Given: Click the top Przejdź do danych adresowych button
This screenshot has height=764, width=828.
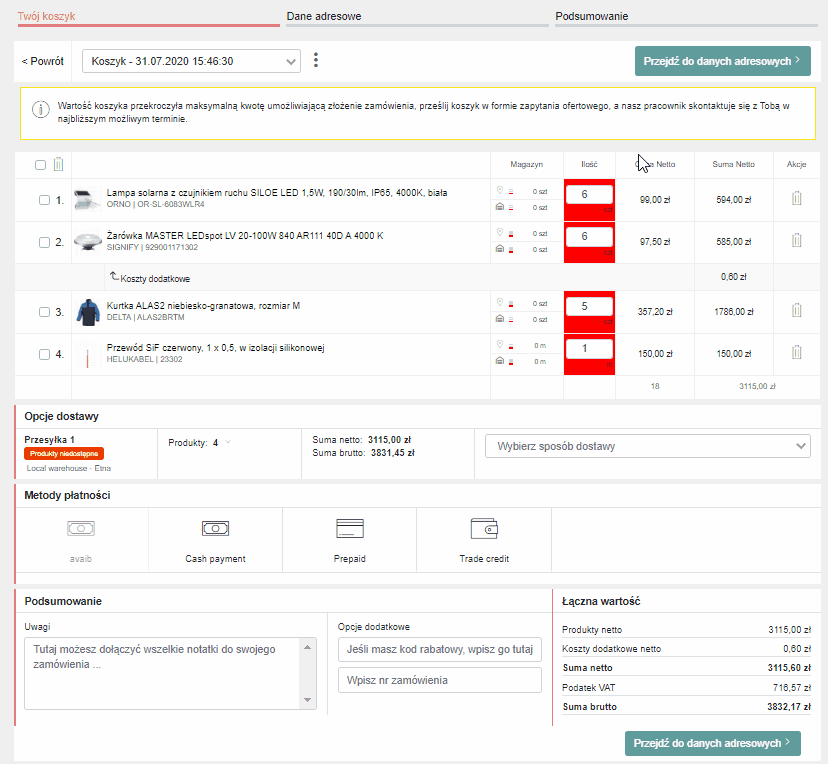Looking at the screenshot, I should 722,61.
